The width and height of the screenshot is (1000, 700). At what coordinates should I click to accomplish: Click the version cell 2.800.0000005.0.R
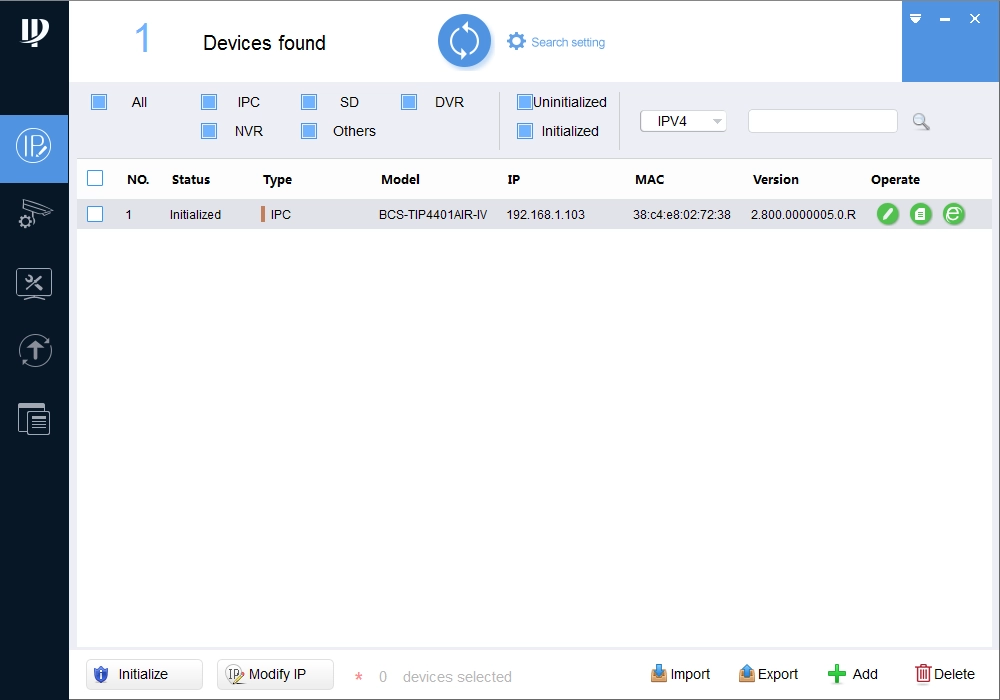[803, 215]
